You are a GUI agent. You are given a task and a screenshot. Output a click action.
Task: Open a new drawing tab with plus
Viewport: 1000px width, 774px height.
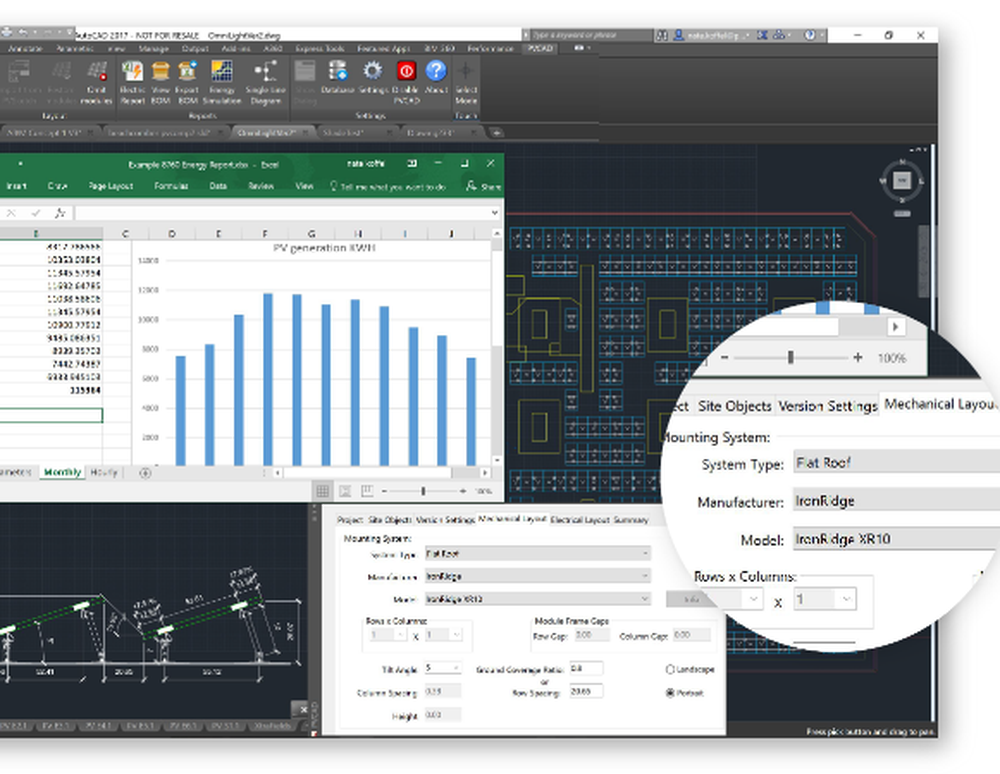[496, 133]
